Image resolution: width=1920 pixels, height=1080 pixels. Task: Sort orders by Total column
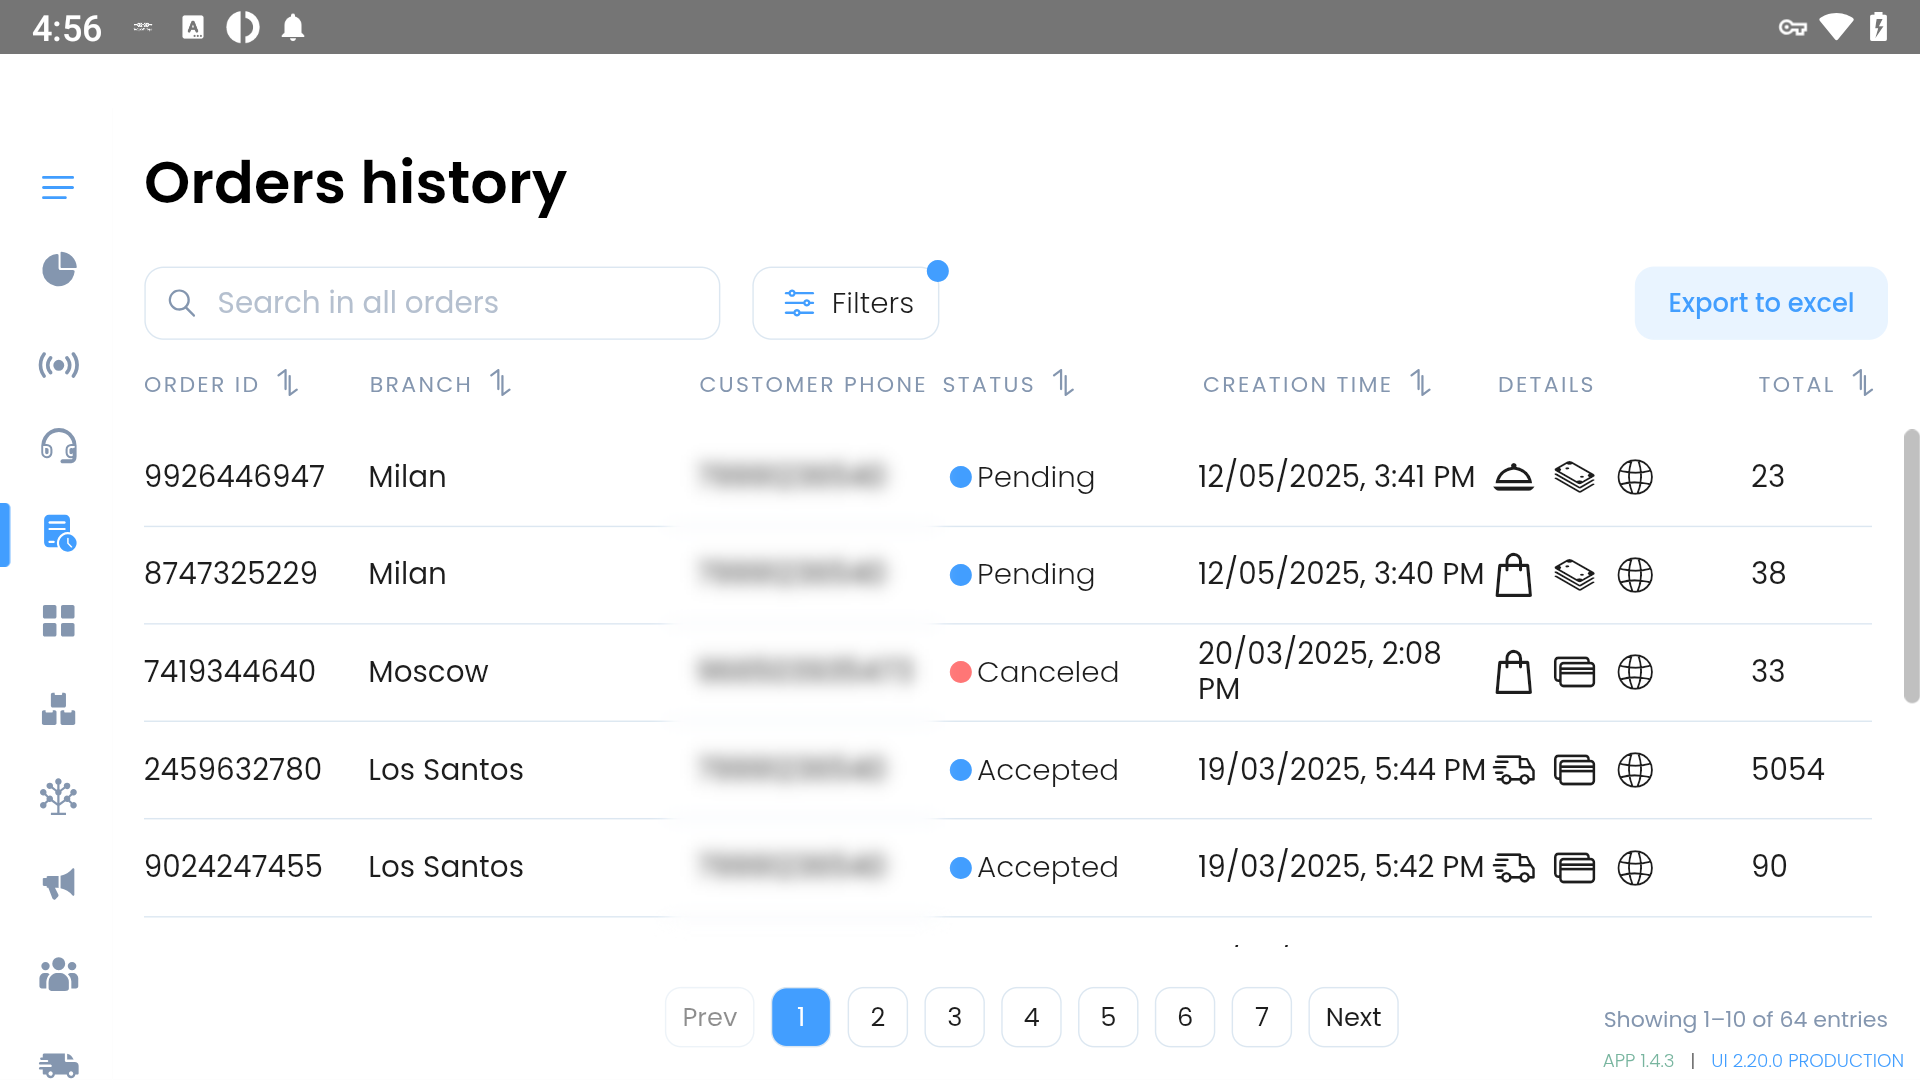pyautogui.click(x=1862, y=383)
